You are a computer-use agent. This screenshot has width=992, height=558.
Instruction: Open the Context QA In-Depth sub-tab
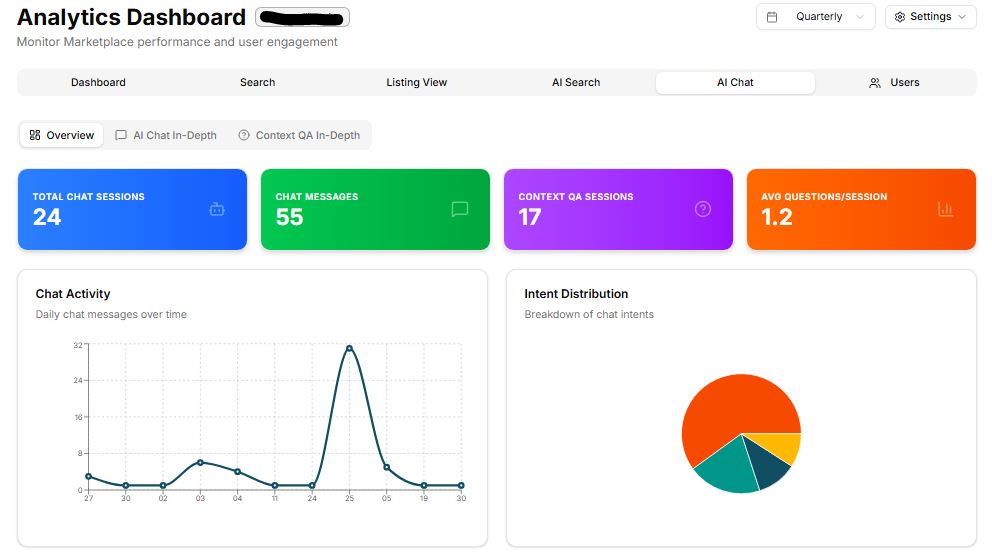(299, 135)
